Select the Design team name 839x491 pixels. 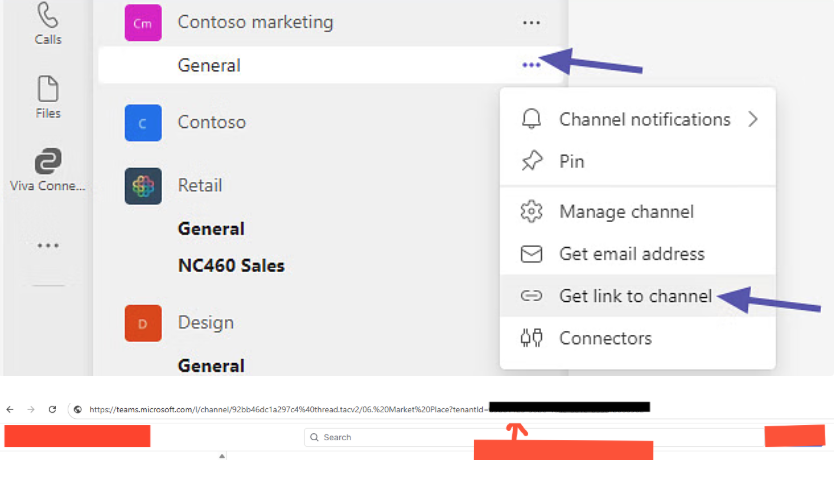point(205,323)
